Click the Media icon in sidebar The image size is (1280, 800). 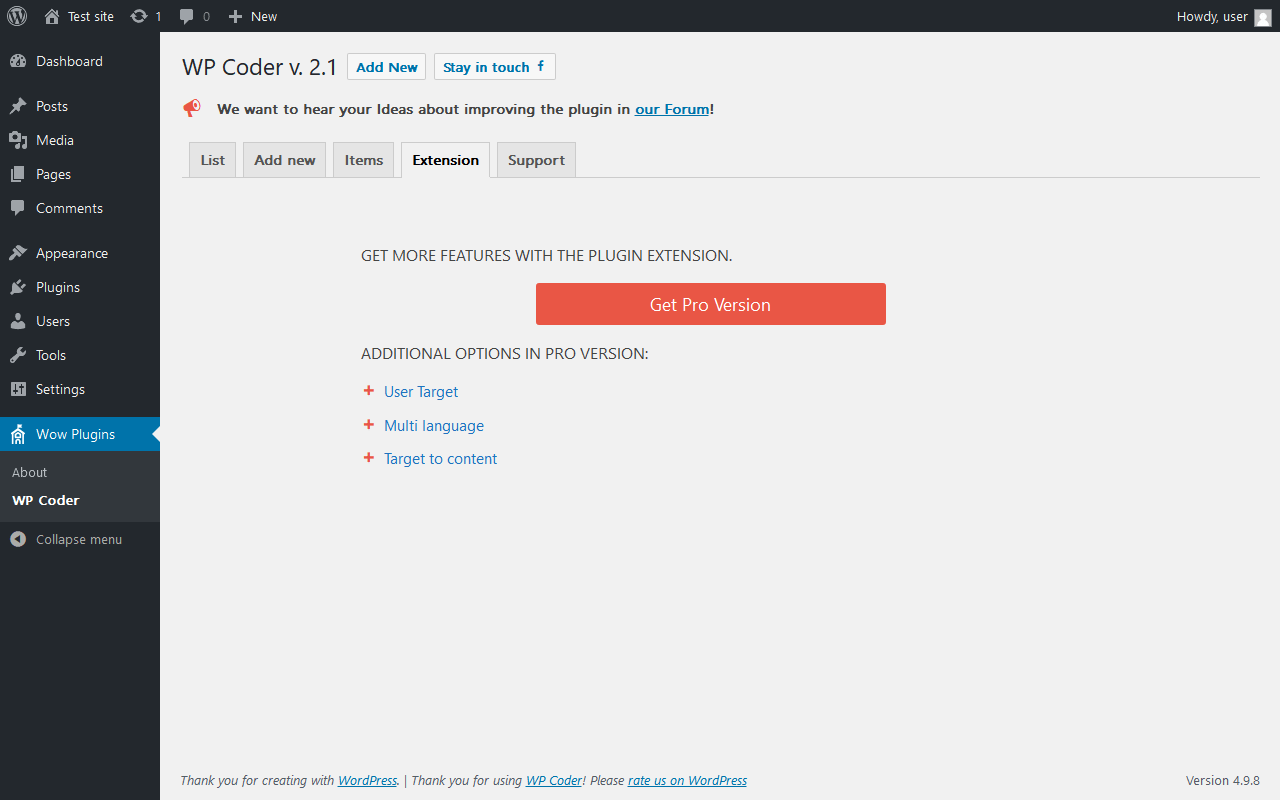click(18, 140)
